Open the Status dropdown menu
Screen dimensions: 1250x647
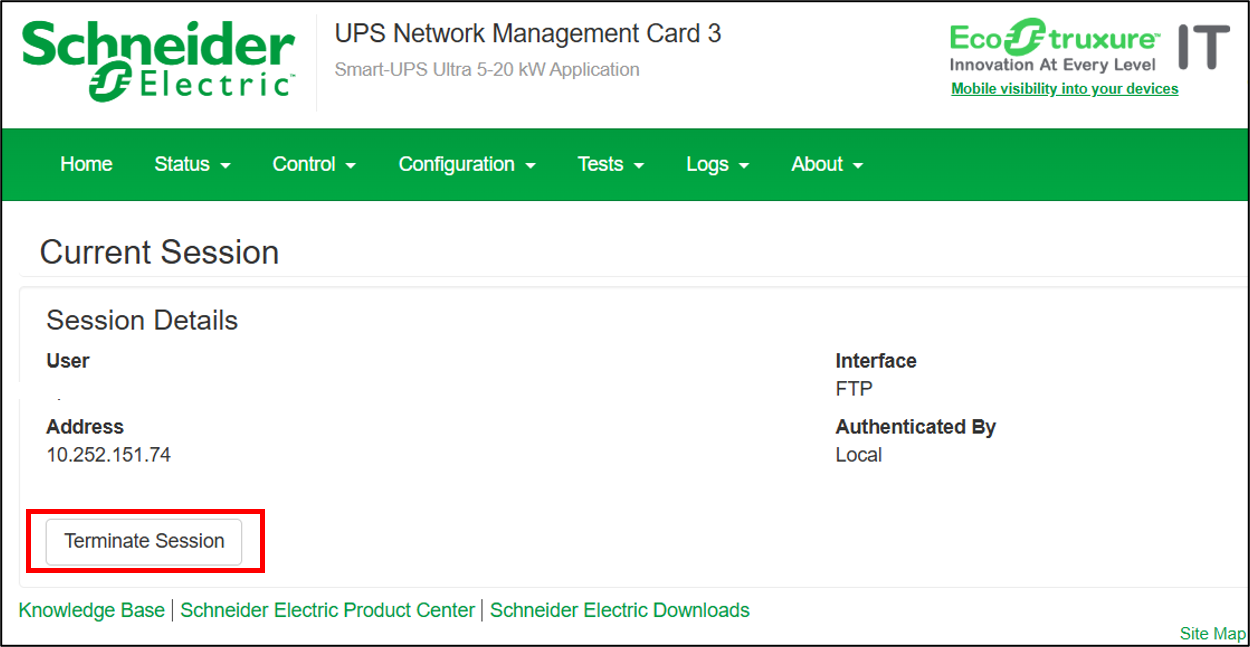click(x=192, y=164)
